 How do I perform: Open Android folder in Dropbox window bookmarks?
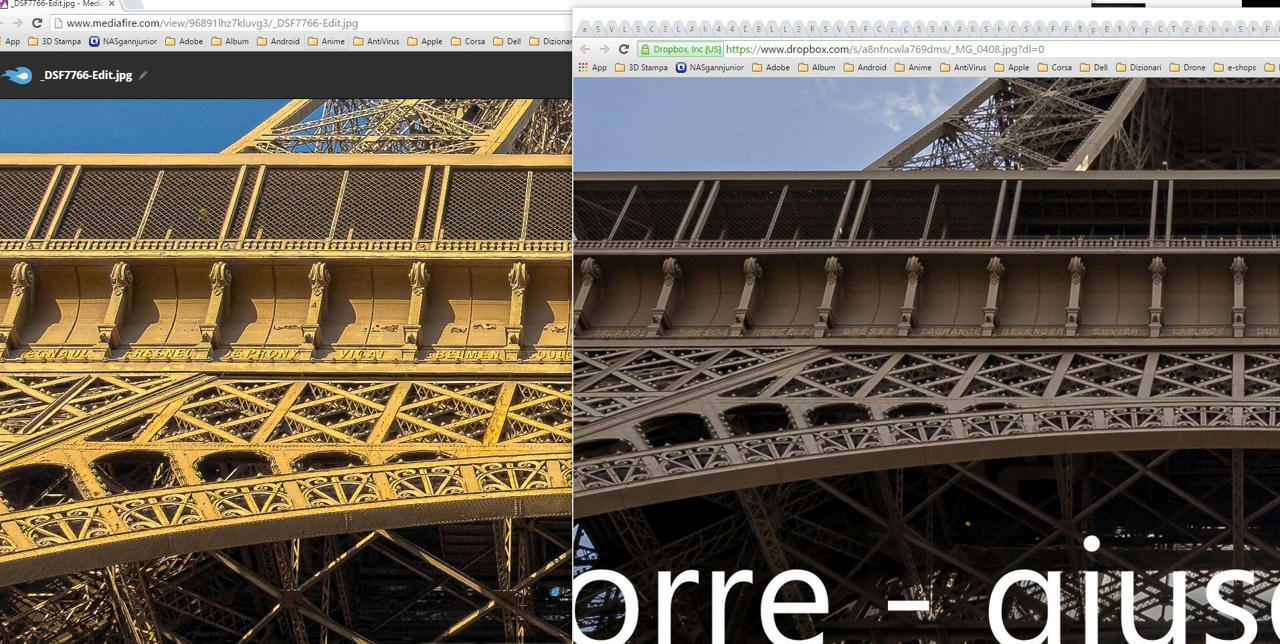tap(865, 67)
